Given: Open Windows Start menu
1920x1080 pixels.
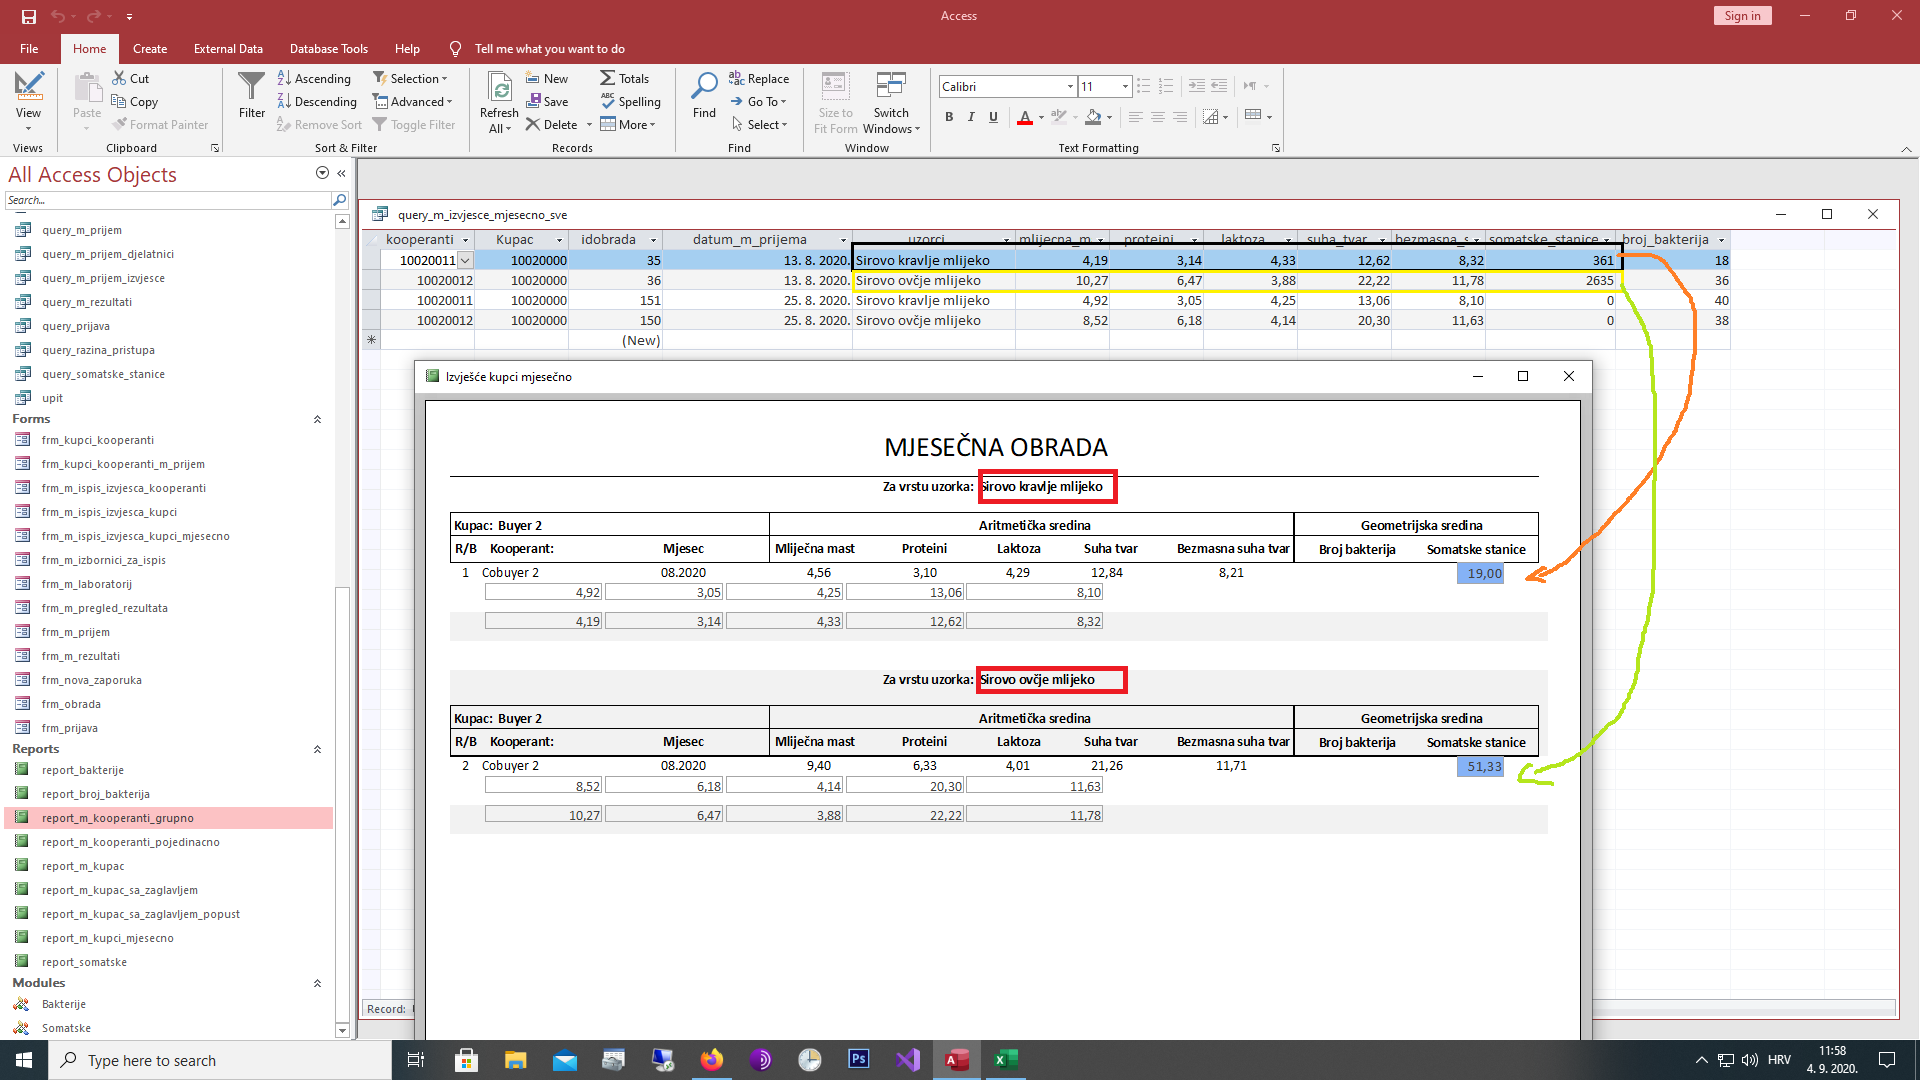Looking at the screenshot, I should pos(24,1060).
